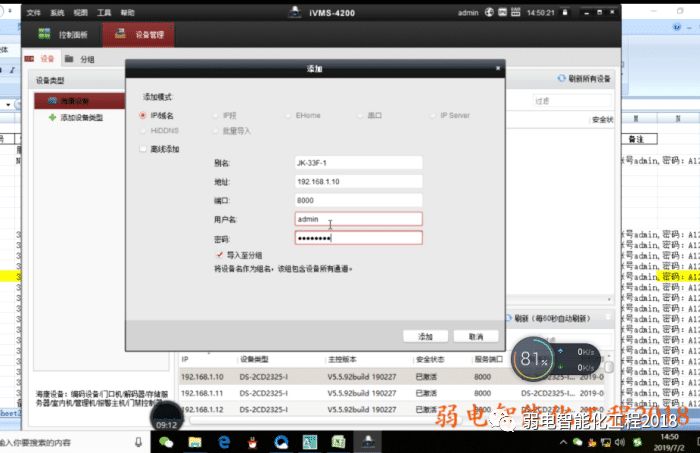This screenshot has width=700, height=453.
Task: Click the volume icon in system tray
Action: [x=620, y=442]
